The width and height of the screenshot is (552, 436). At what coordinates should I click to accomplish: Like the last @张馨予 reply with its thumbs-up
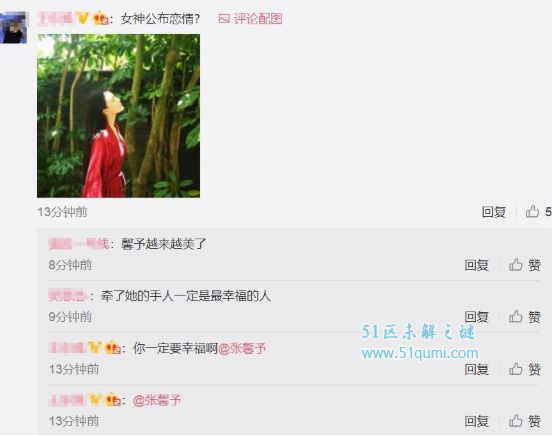point(516,421)
